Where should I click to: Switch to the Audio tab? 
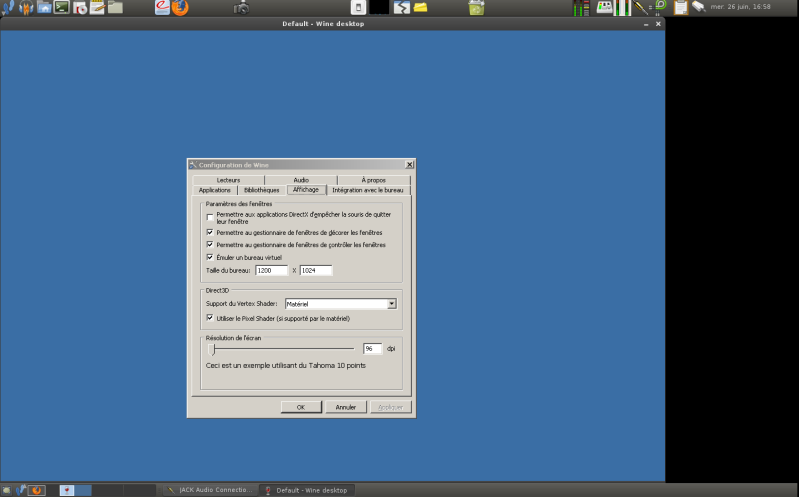301,180
